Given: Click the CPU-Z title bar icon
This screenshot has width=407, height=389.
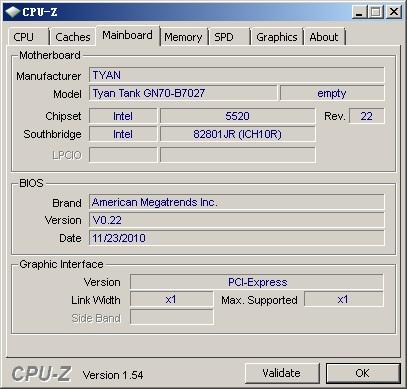Looking at the screenshot, I should [x=12, y=12].
